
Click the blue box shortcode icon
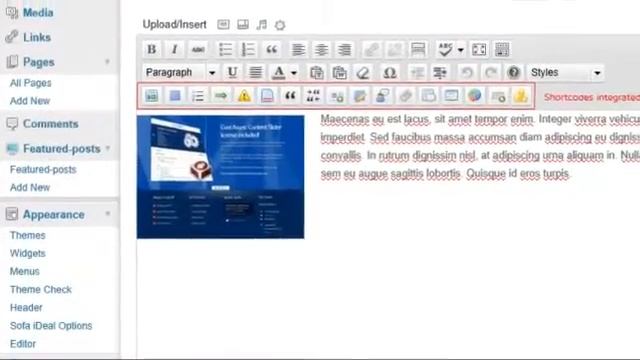[x=175, y=96]
